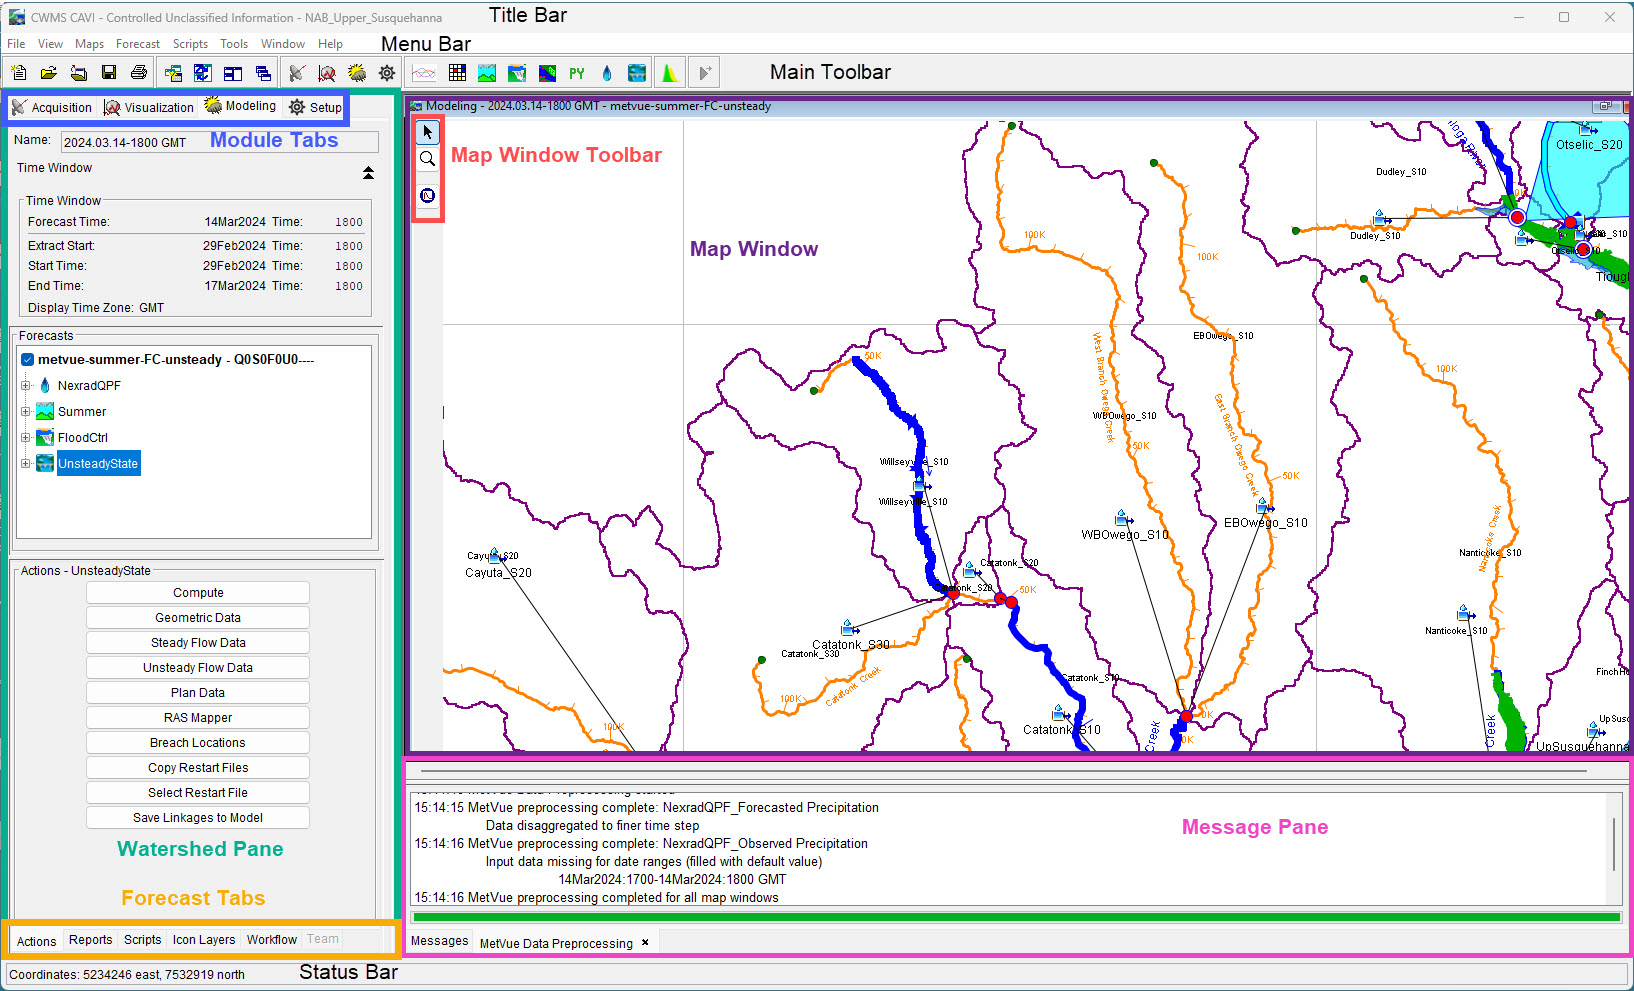Viewport: 1634px width, 991px height.
Task: Click the Open folder toolbar icon
Action: click(x=48, y=73)
